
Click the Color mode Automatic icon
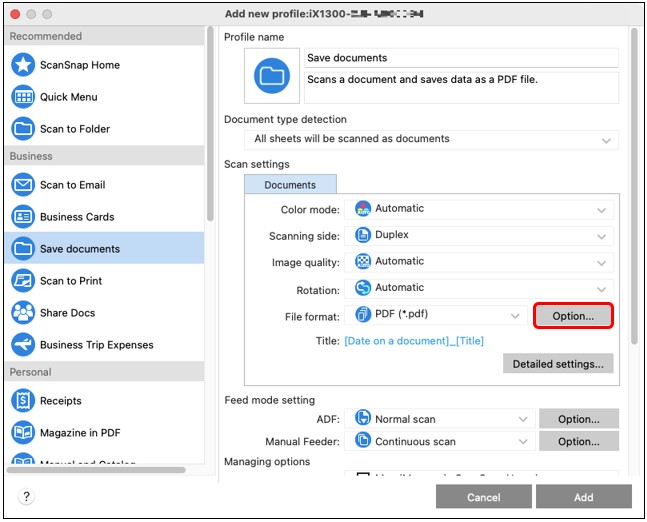coord(363,209)
